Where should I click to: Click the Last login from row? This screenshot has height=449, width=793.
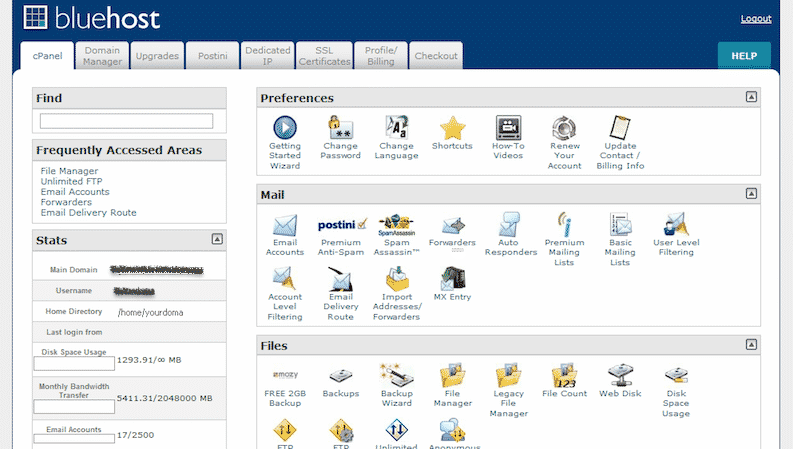coord(129,332)
